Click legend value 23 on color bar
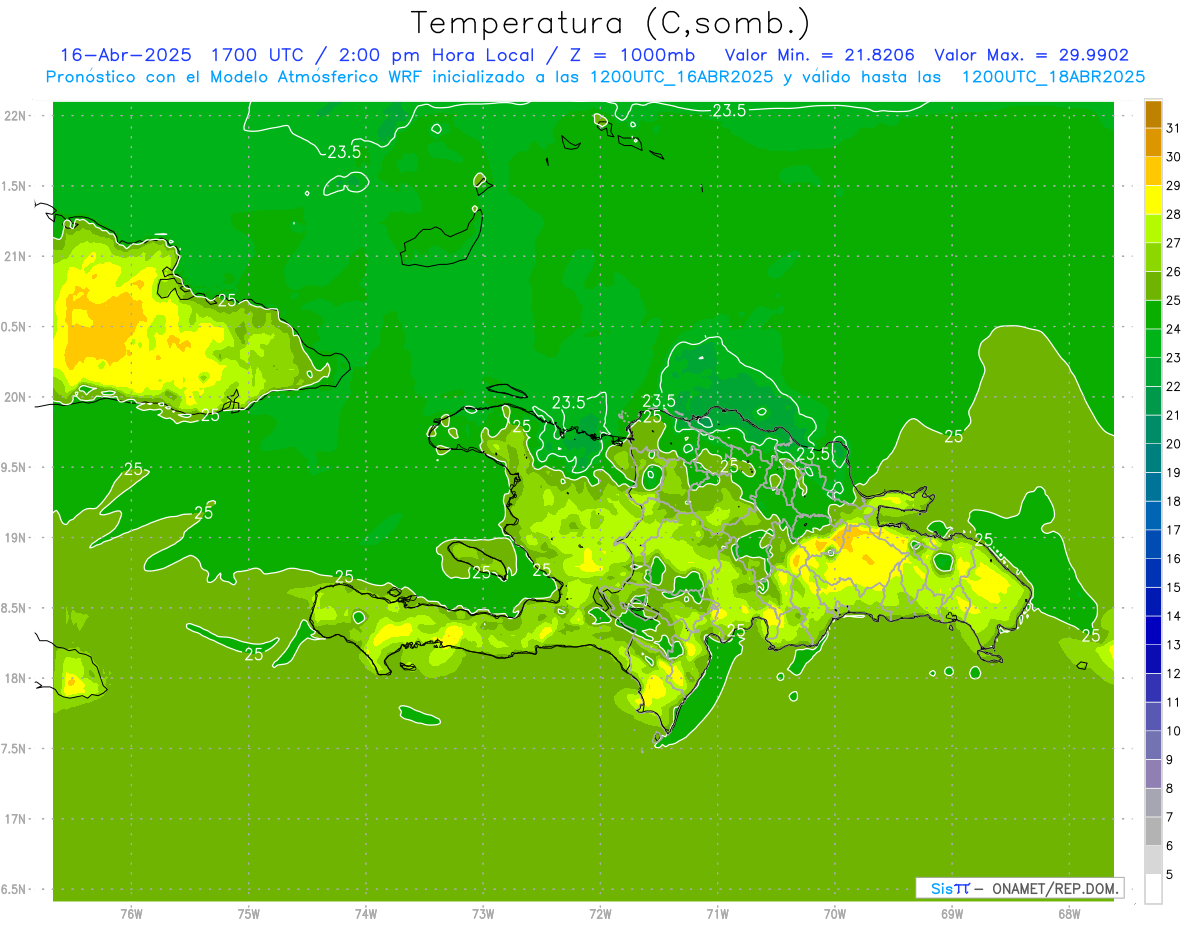 click(1174, 358)
